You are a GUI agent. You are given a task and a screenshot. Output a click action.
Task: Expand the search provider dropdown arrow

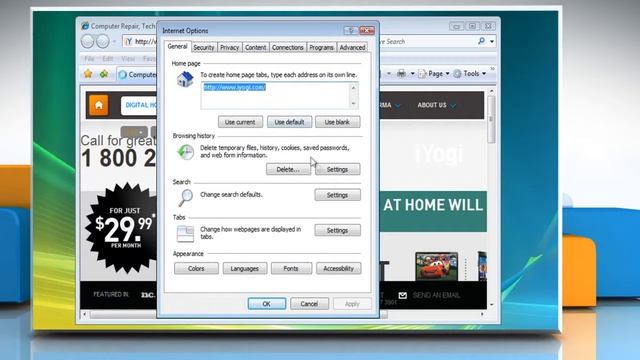tap(492, 42)
